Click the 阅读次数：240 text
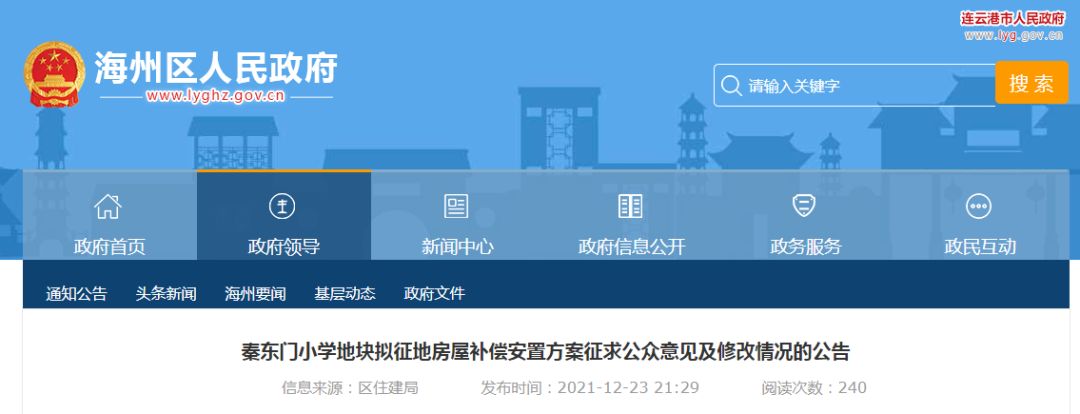Screen dimensions: 1080x414 coord(813,388)
